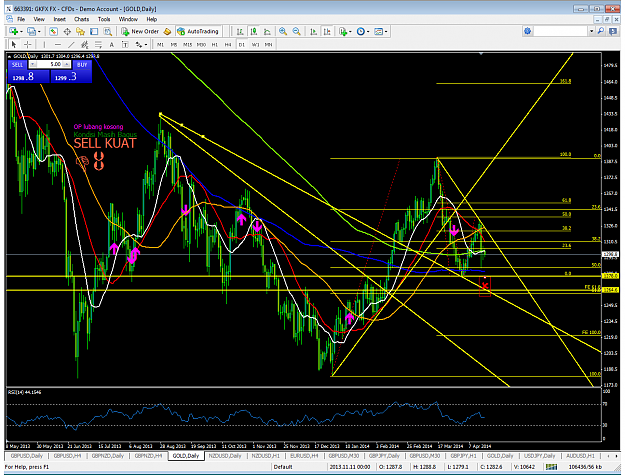Select the M1 timeframe
625x475 pixels.
point(160,45)
